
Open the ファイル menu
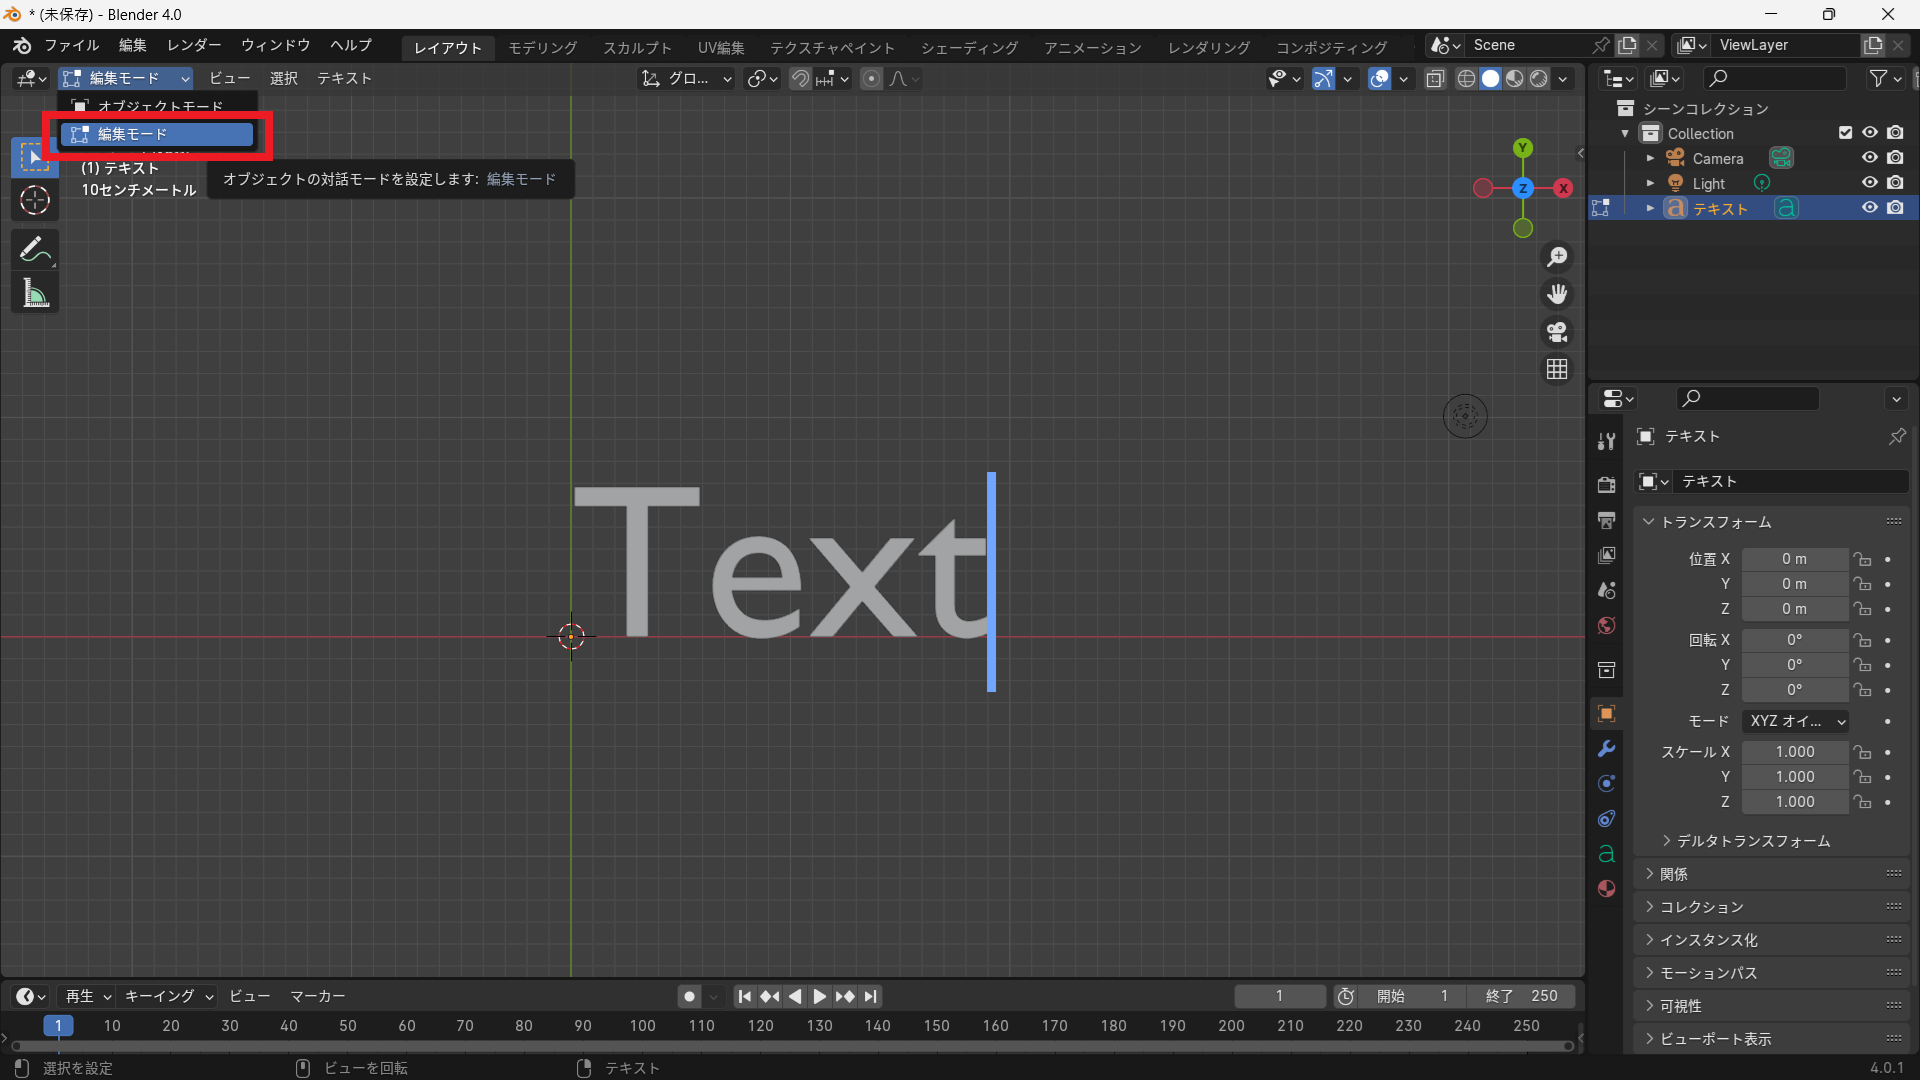(x=71, y=46)
